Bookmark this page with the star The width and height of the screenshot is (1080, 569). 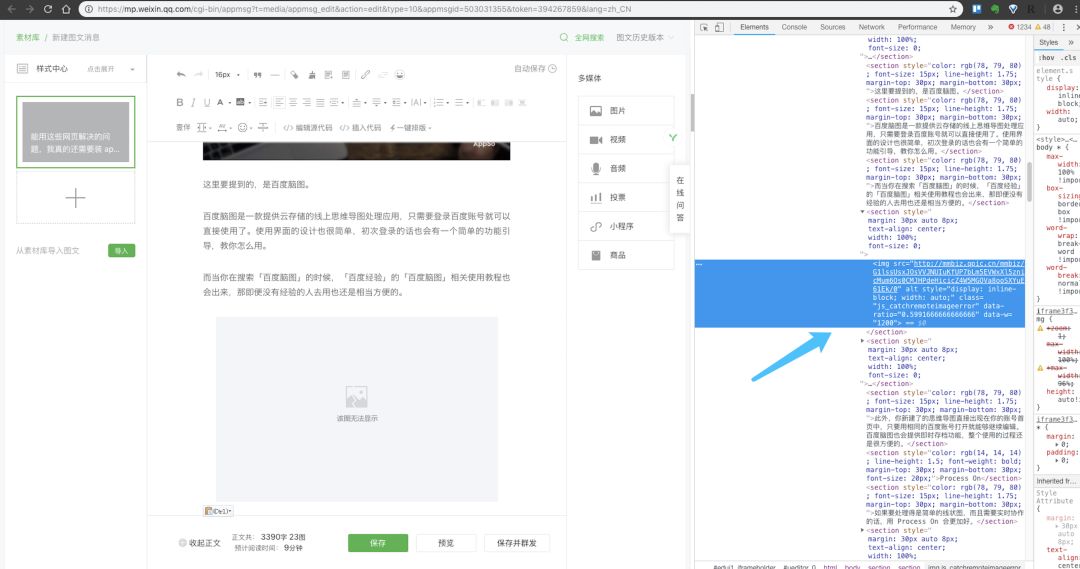[x=953, y=9]
